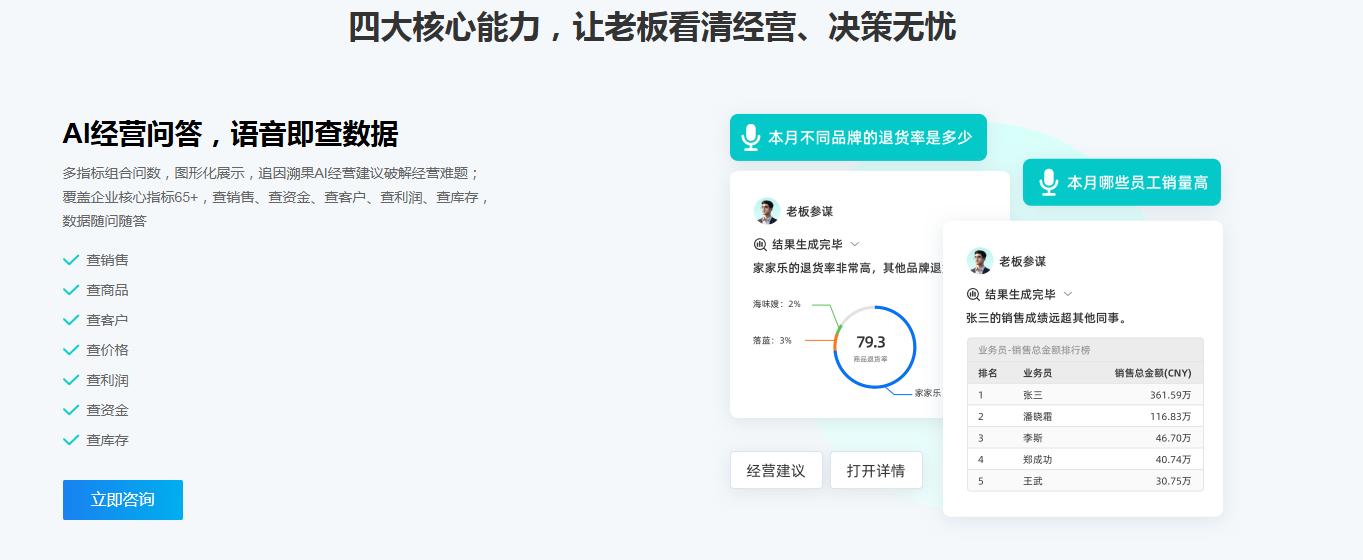Image resolution: width=1363 pixels, height=560 pixels.
Task: Expand 结果生成完毕 chevron in right card
Action: (x=1068, y=294)
